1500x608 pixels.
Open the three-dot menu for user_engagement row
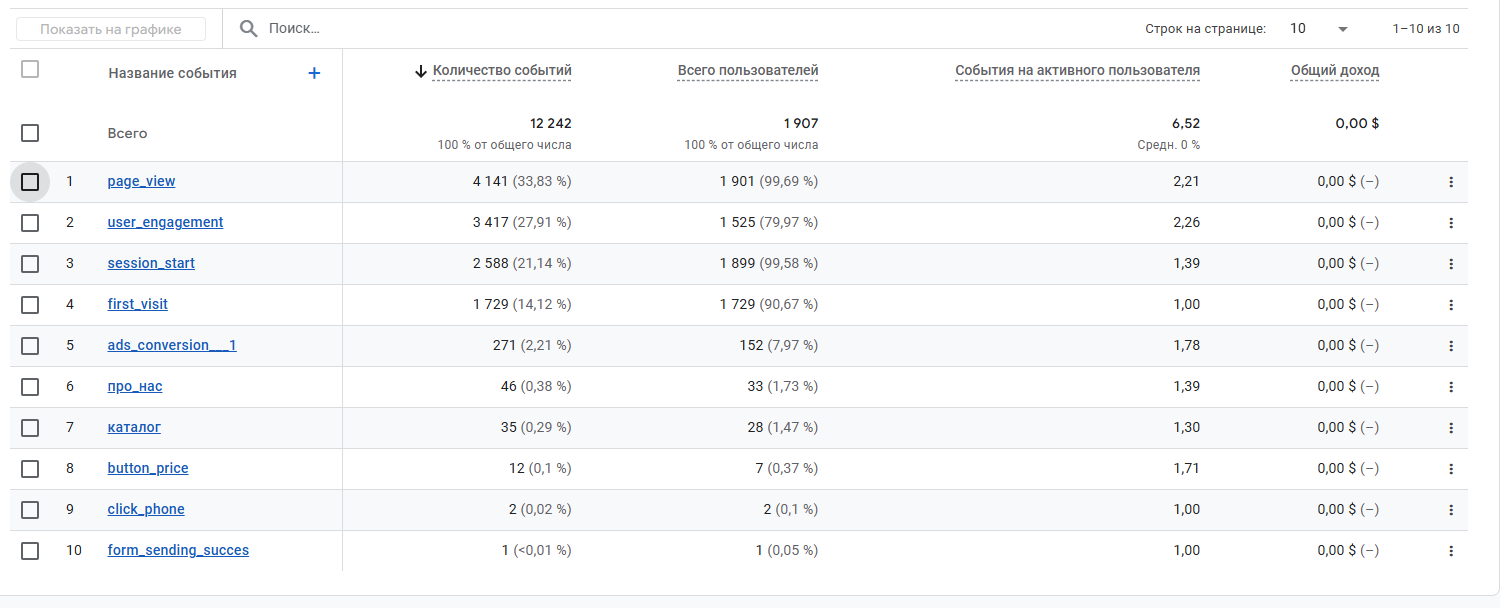point(1451,223)
